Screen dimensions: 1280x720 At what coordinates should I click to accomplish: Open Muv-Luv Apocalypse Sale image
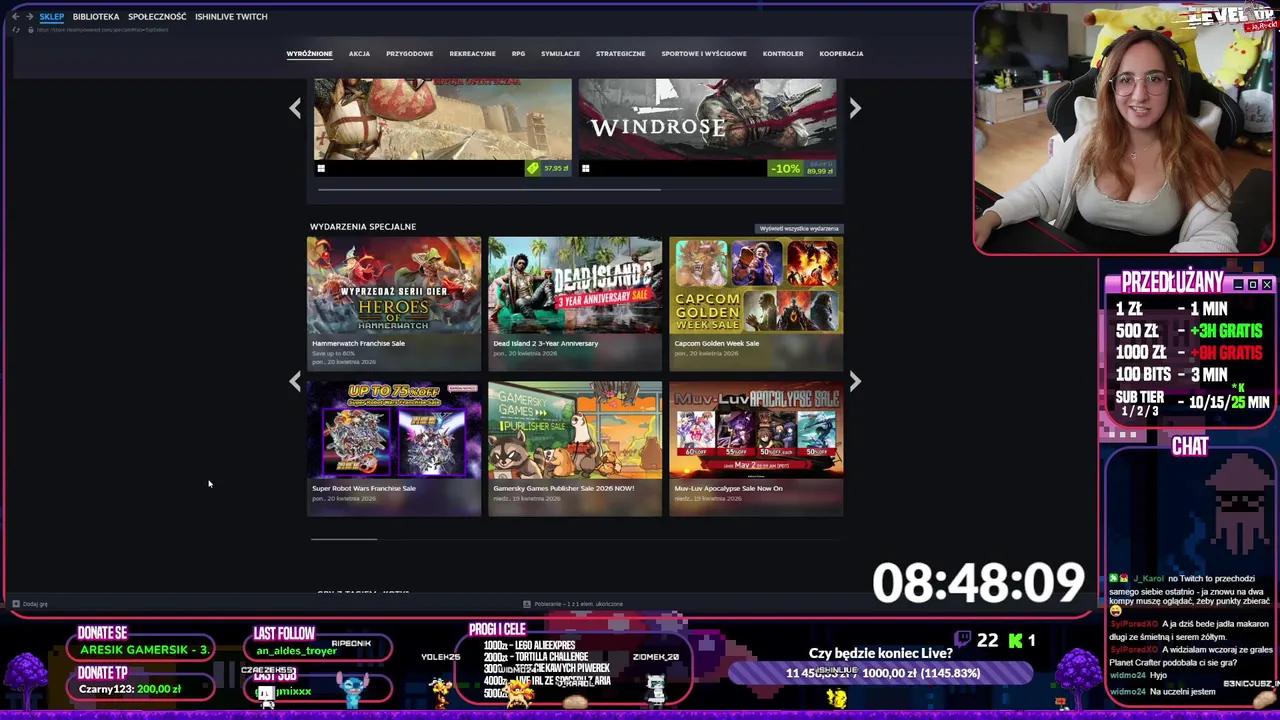[756, 430]
